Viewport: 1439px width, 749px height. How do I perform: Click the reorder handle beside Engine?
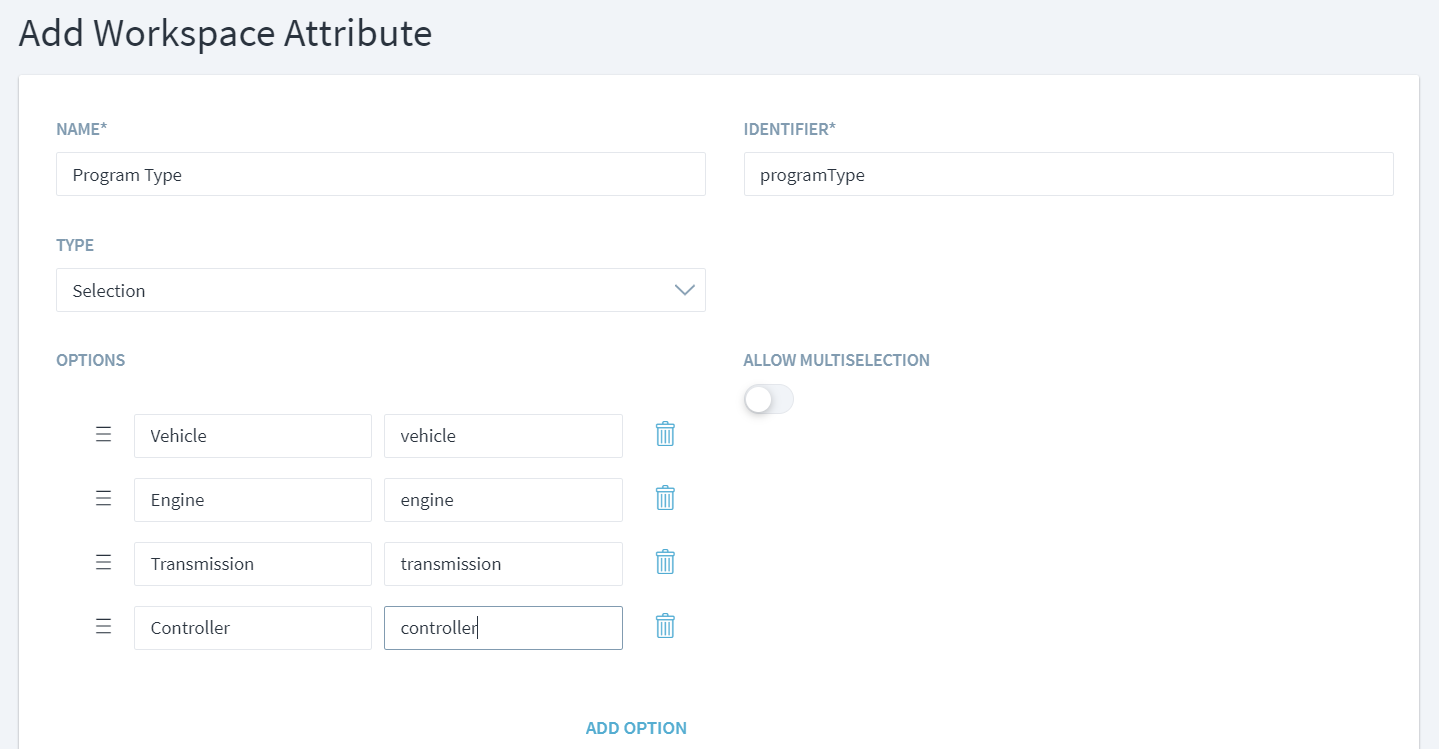point(103,498)
